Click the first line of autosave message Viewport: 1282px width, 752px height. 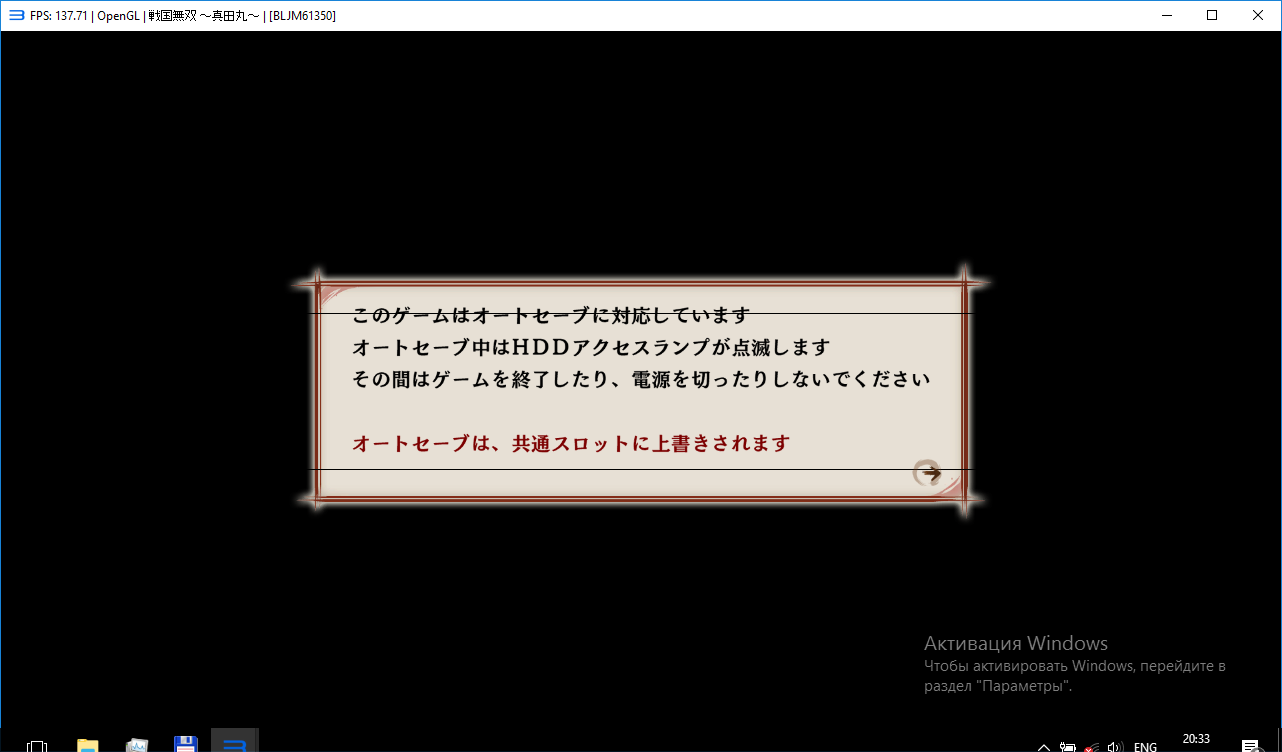pos(551,316)
